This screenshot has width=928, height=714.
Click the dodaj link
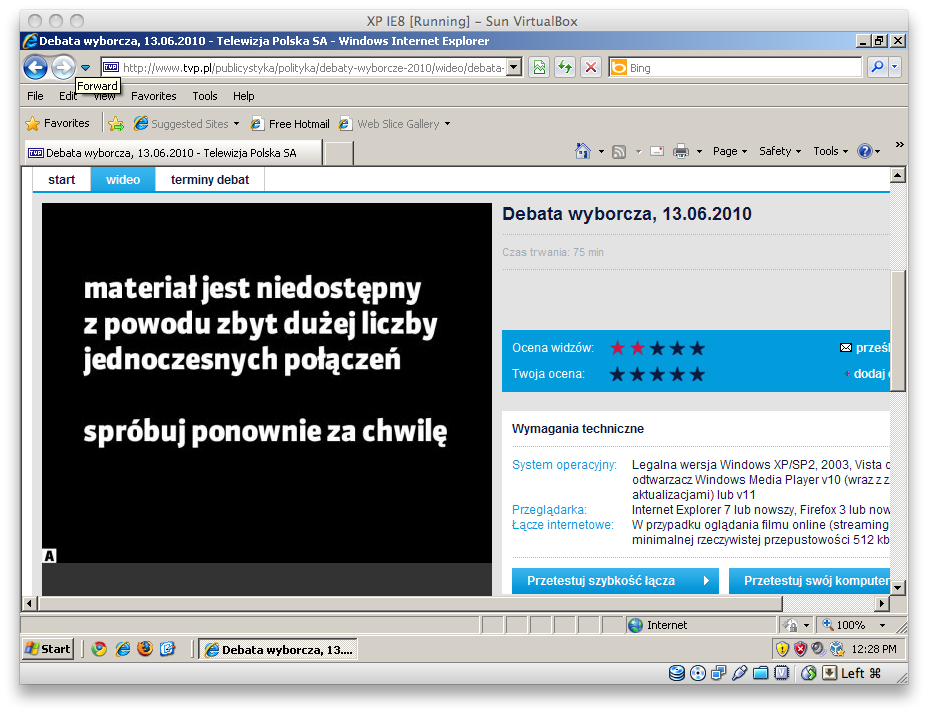click(866, 374)
